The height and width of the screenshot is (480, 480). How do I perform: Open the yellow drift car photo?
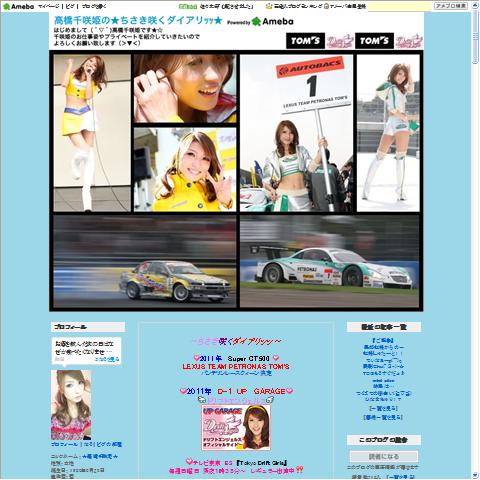(145, 261)
